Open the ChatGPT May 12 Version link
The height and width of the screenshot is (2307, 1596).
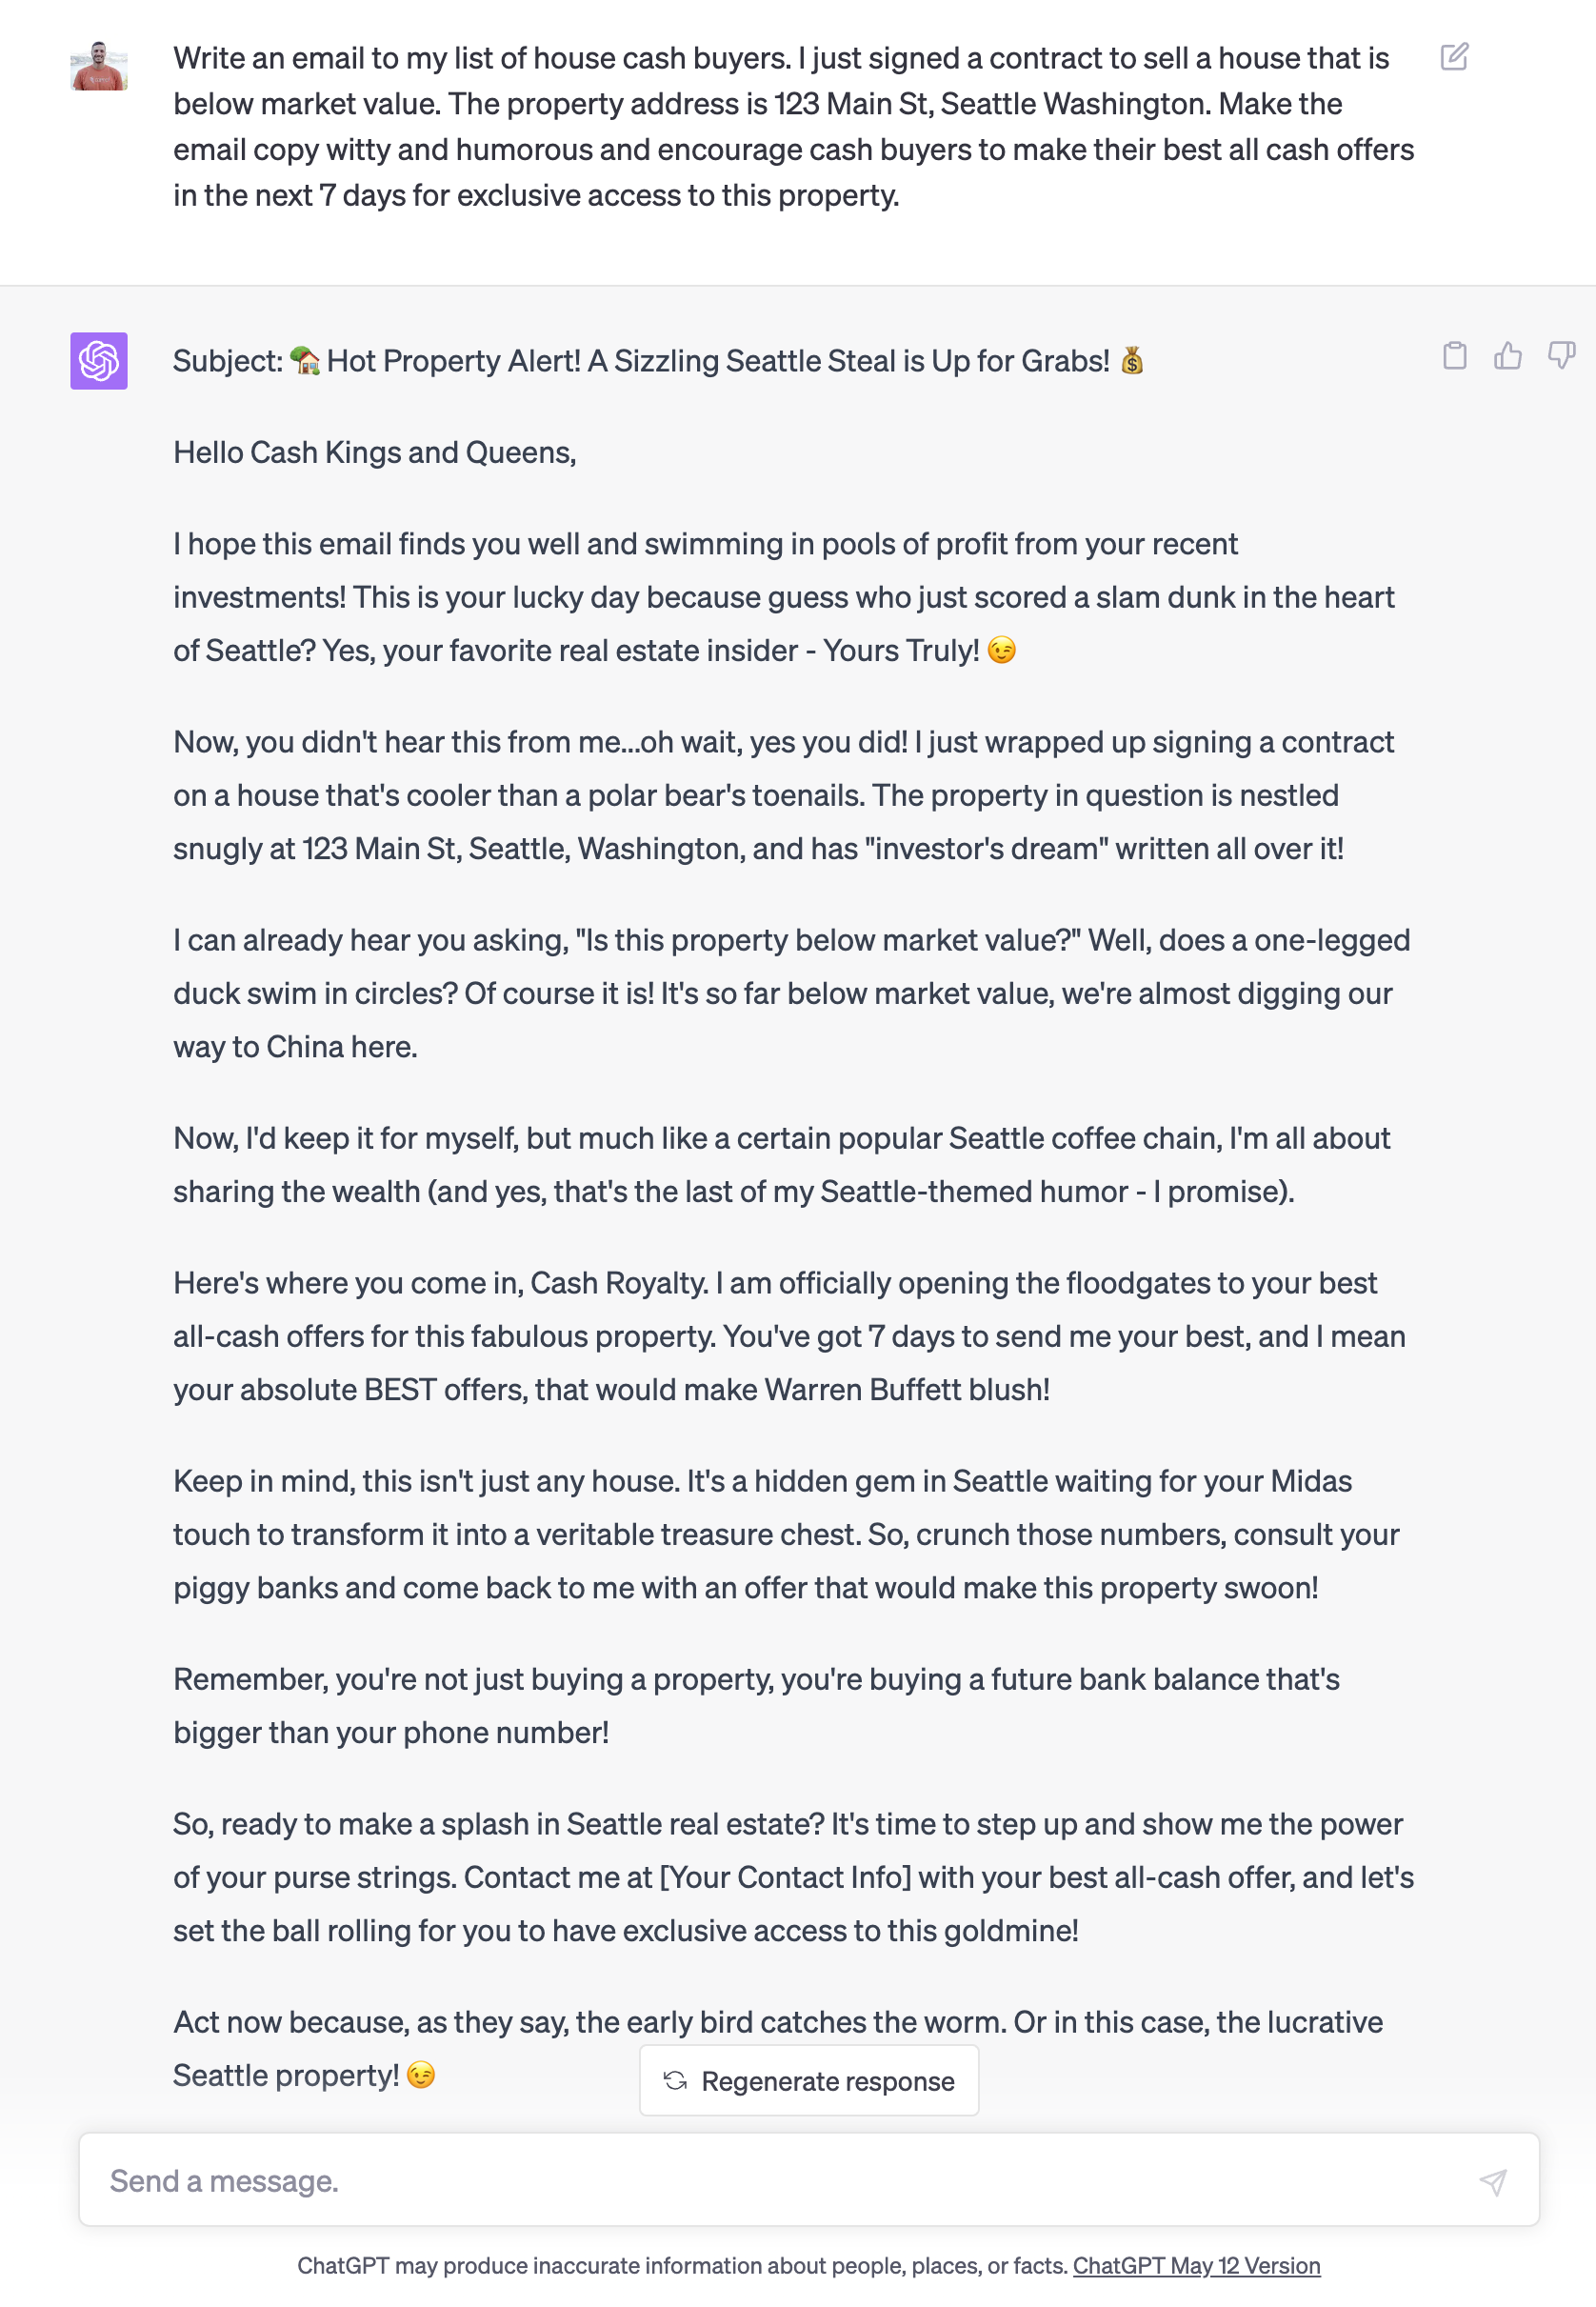click(x=1196, y=2265)
